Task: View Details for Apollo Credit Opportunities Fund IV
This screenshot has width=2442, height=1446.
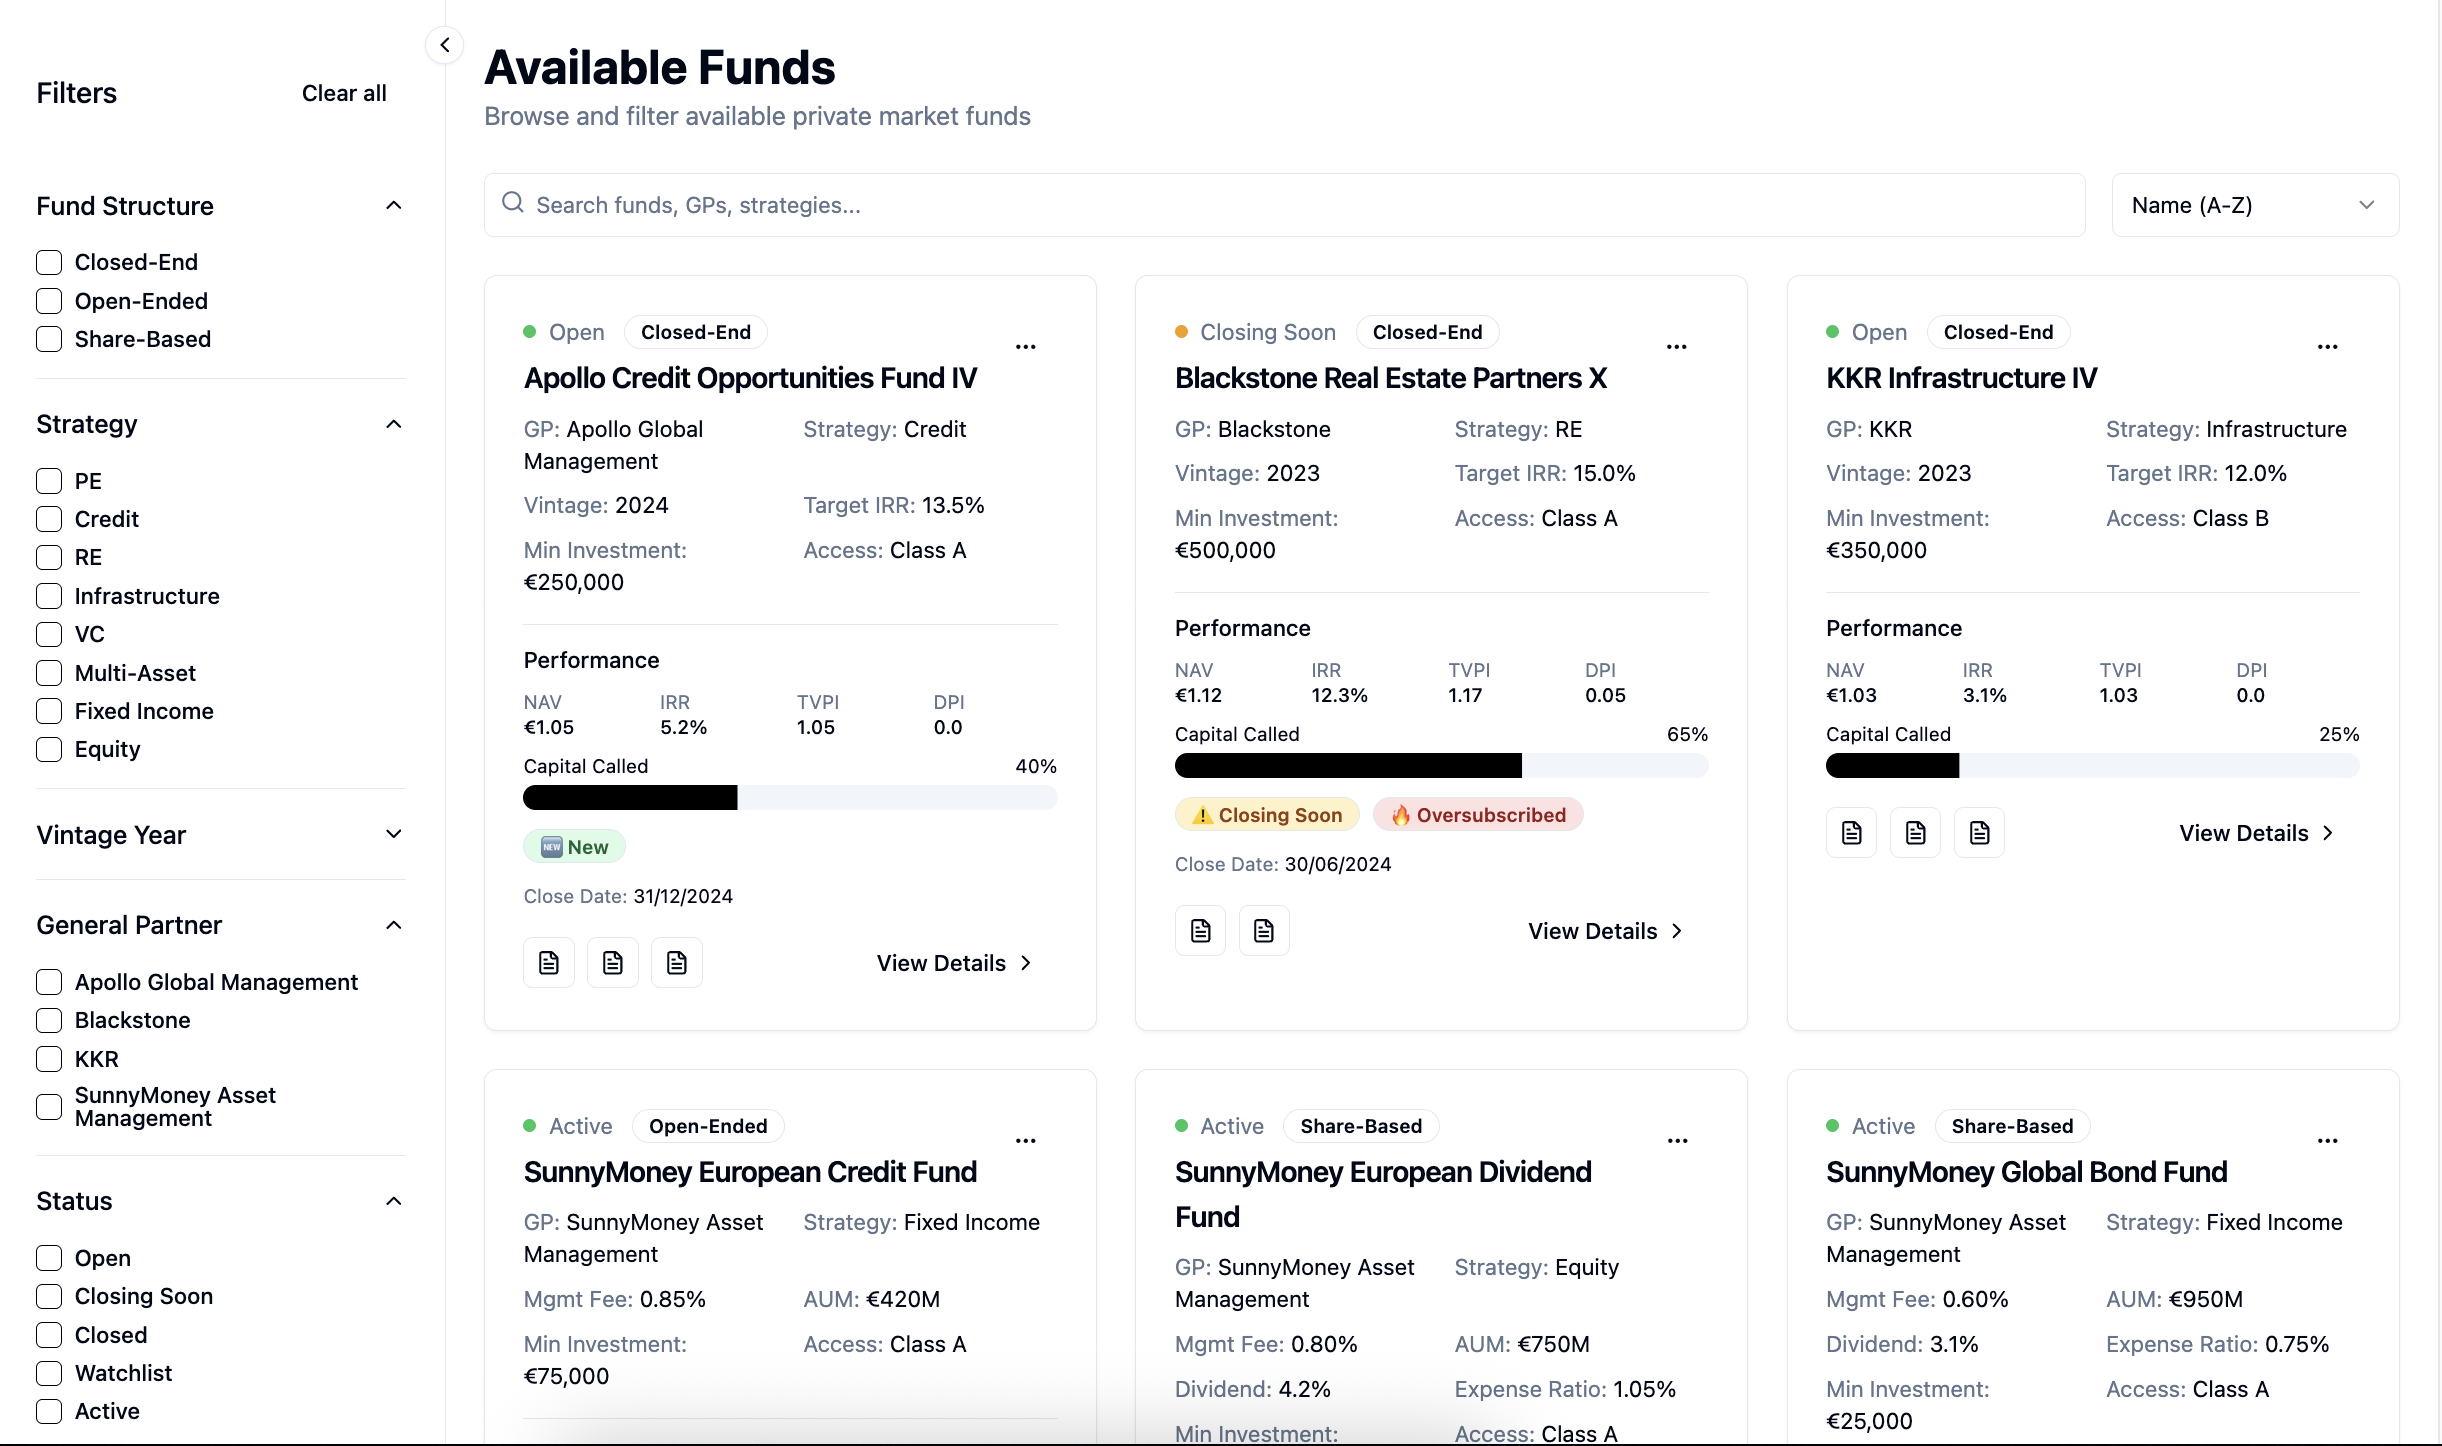Action: 953,963
